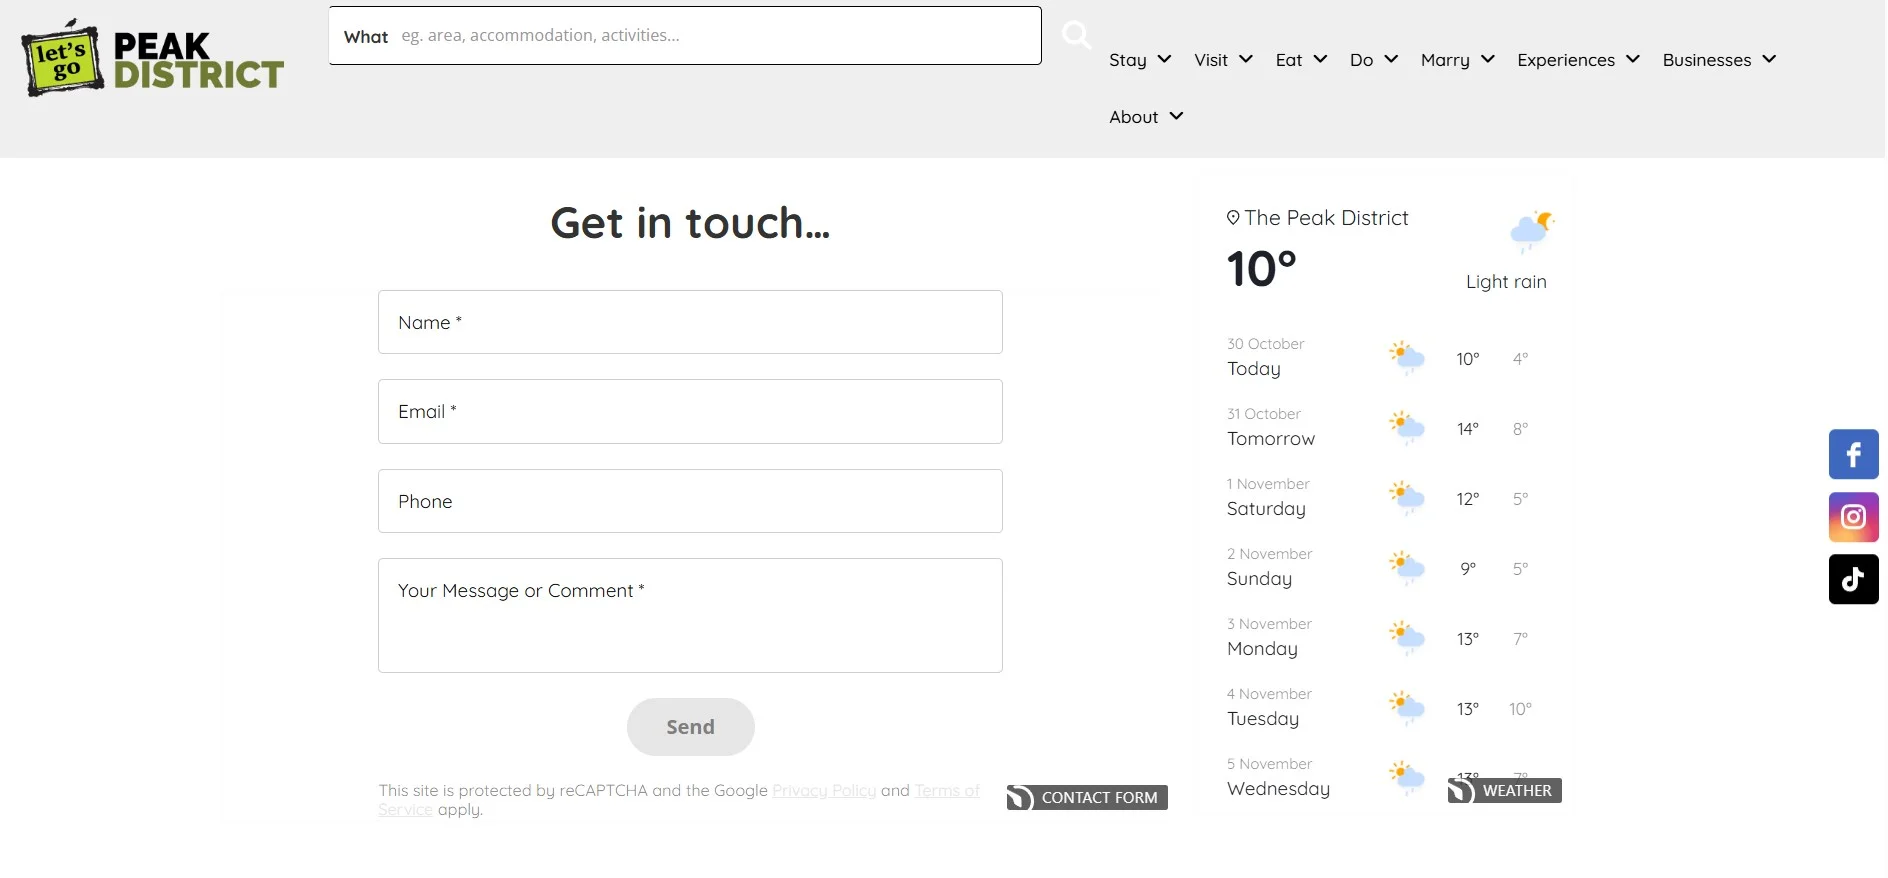The width and height of the screenshot is (1888, 878).
Task: Click The Peak District location text
Action: click(x=1326, y=218)
